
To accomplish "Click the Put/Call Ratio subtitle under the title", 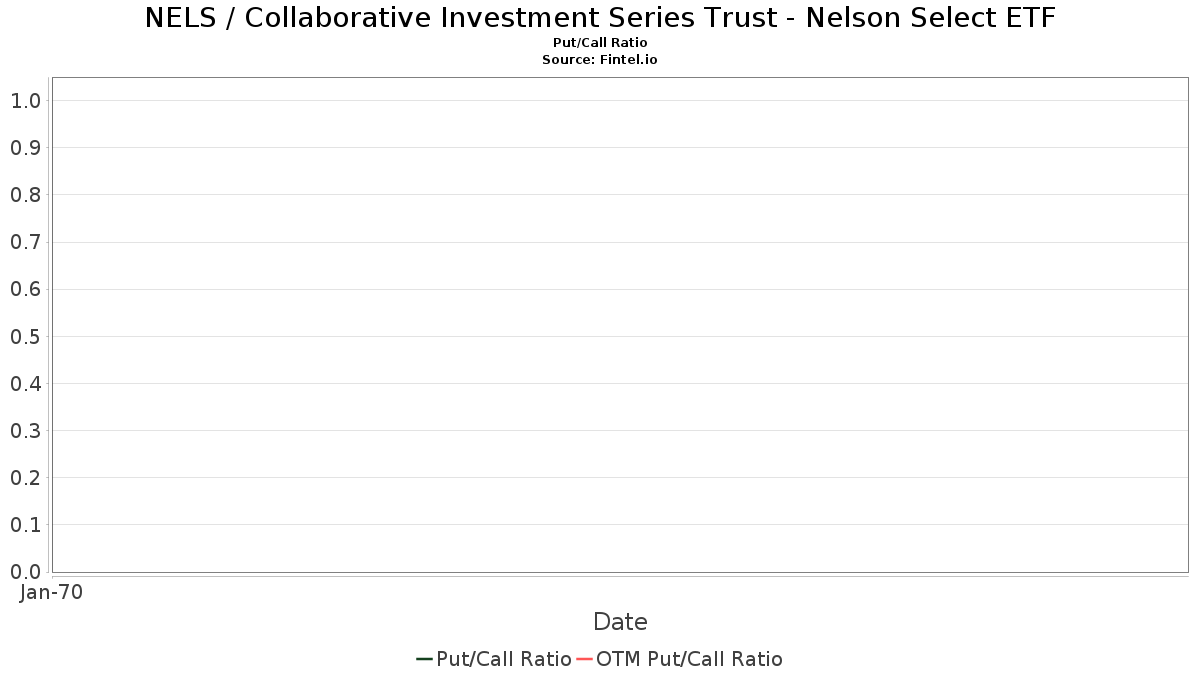I will click(x=600, y=43).
